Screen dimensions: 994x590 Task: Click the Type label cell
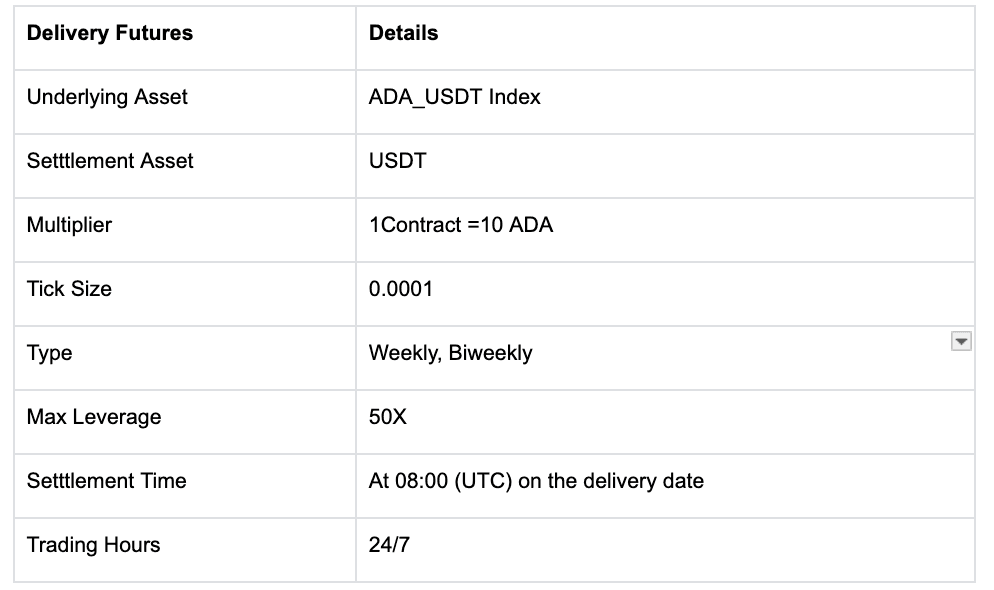click(50, 353)
